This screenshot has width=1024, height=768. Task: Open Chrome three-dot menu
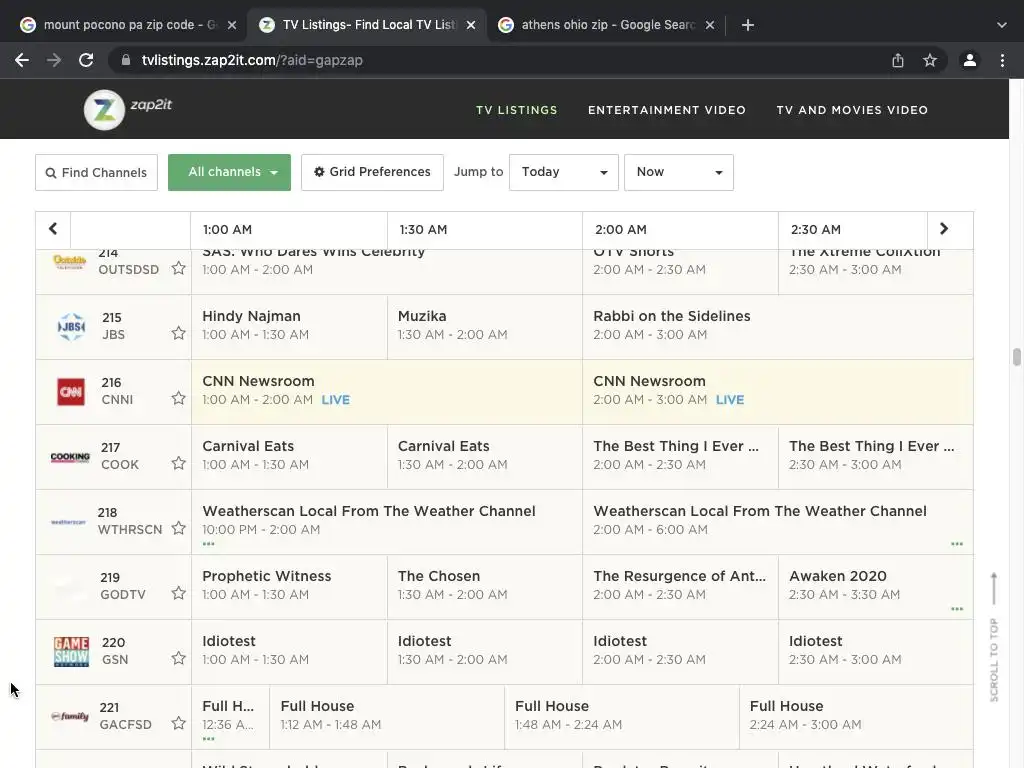pyautogui.click(x=1002, y=60)
